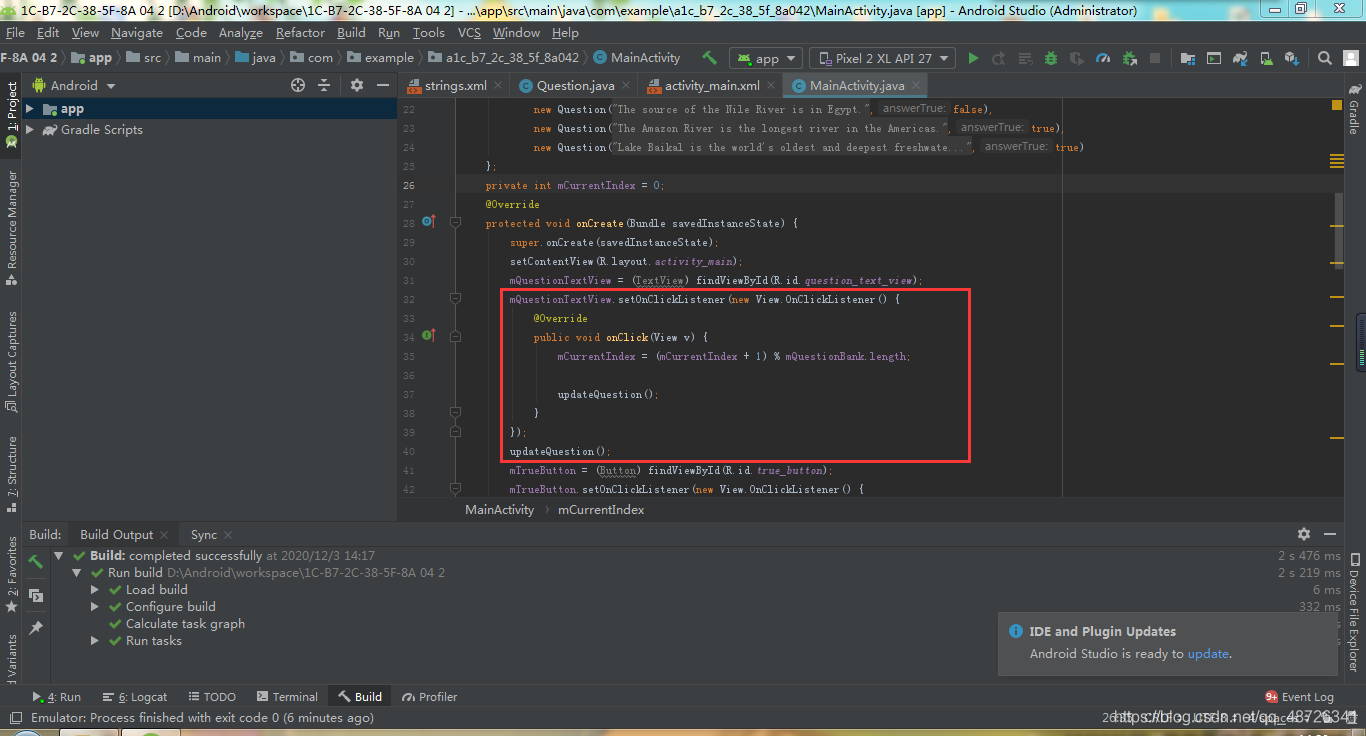1366x736 pixels.
Task: Open the VCS menu
Action: click(x=469, y=32)
